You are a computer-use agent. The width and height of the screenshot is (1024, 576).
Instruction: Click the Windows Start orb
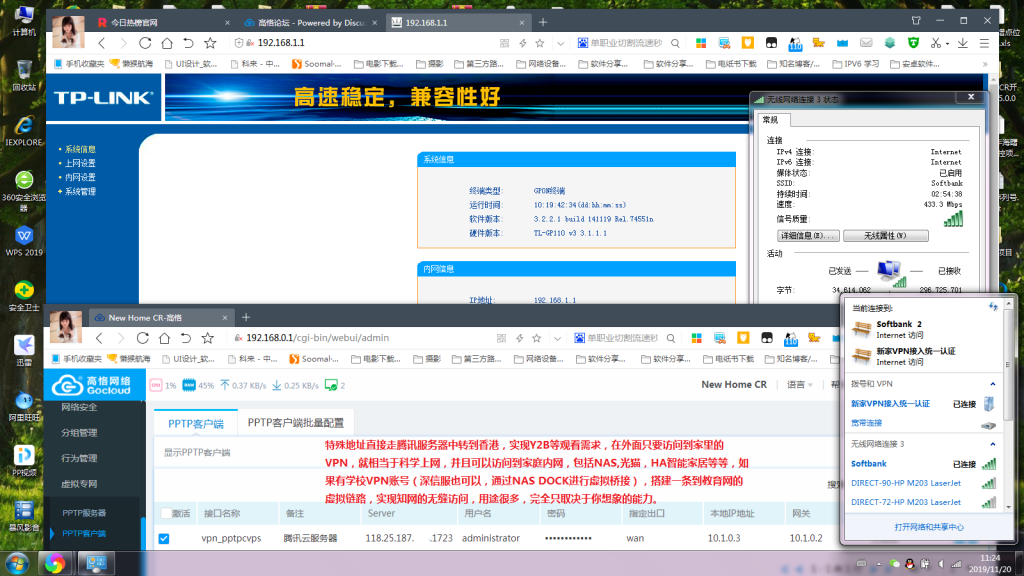[x=18, y=563]
